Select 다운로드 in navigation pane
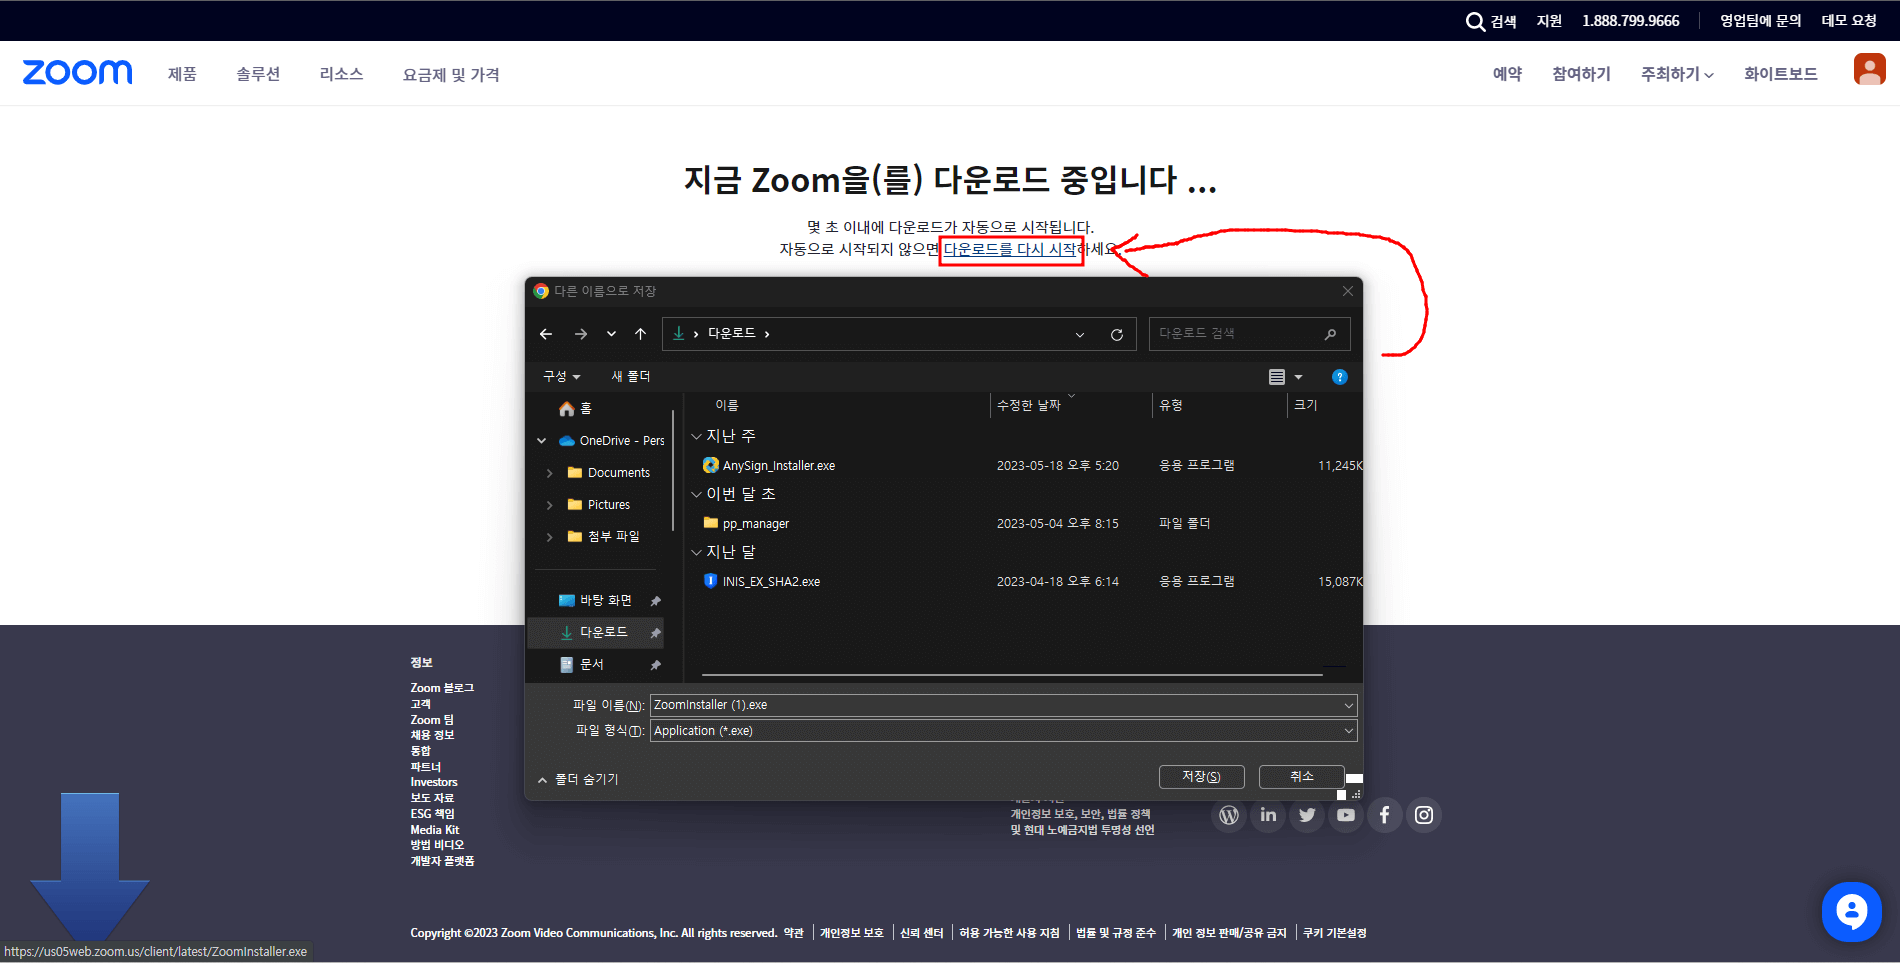Viewport: 1900px width, 963px height. (x=596, y=633)
